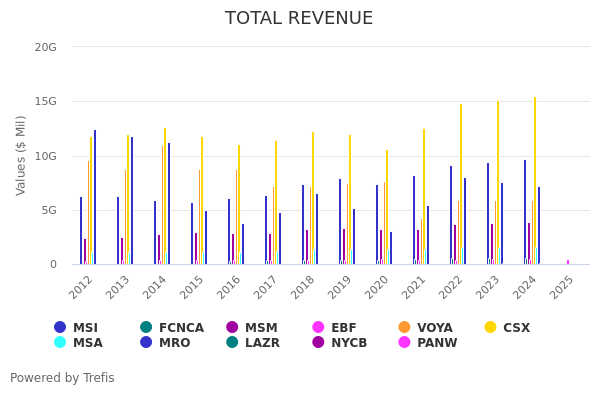Click the 2018 x-axis label
Viewport: 600px width, 400px height.
point(305,287)
